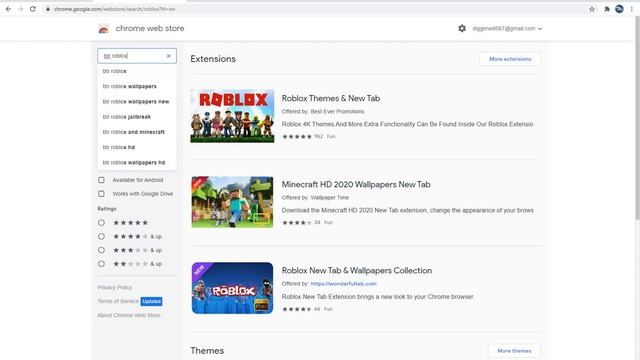Choose suggestion 'btr roblox jailbreak'

coord(137,117)
